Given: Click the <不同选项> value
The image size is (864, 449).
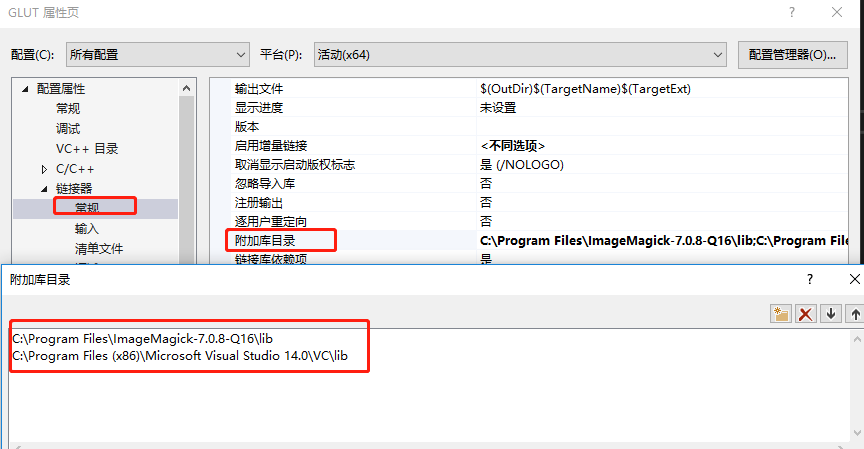Looking at the screenshot, I should pos(512,145).
